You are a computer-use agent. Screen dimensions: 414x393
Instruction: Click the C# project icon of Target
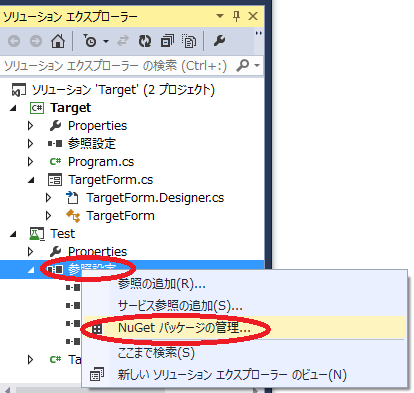click(37, 108)
